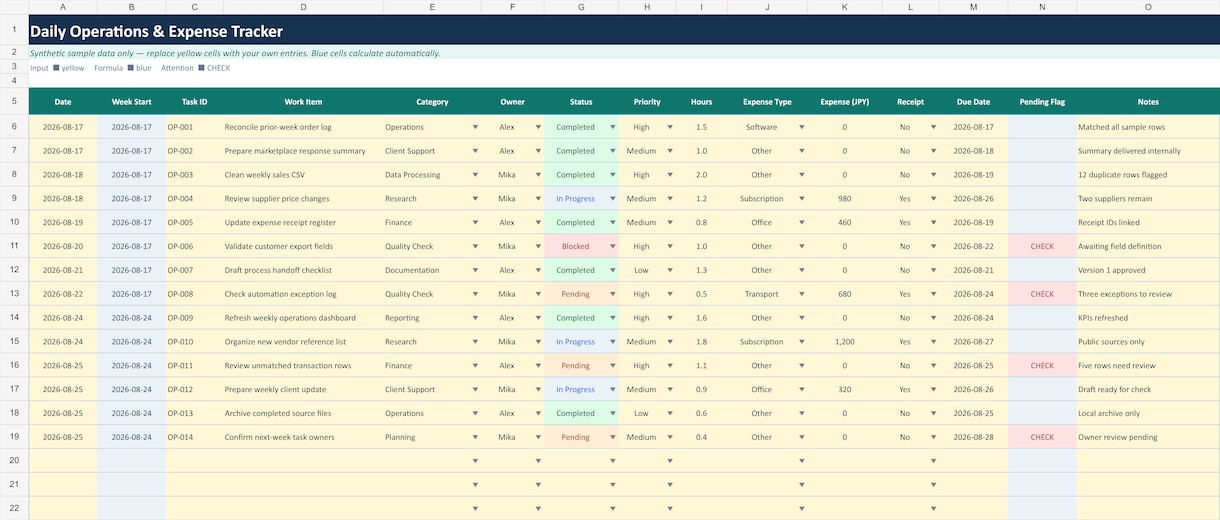Image resolution: width=1220 pixels, height=520 pixels.
Task: Select CHECK flag for task OP-011
Action: pos(1042,366)
